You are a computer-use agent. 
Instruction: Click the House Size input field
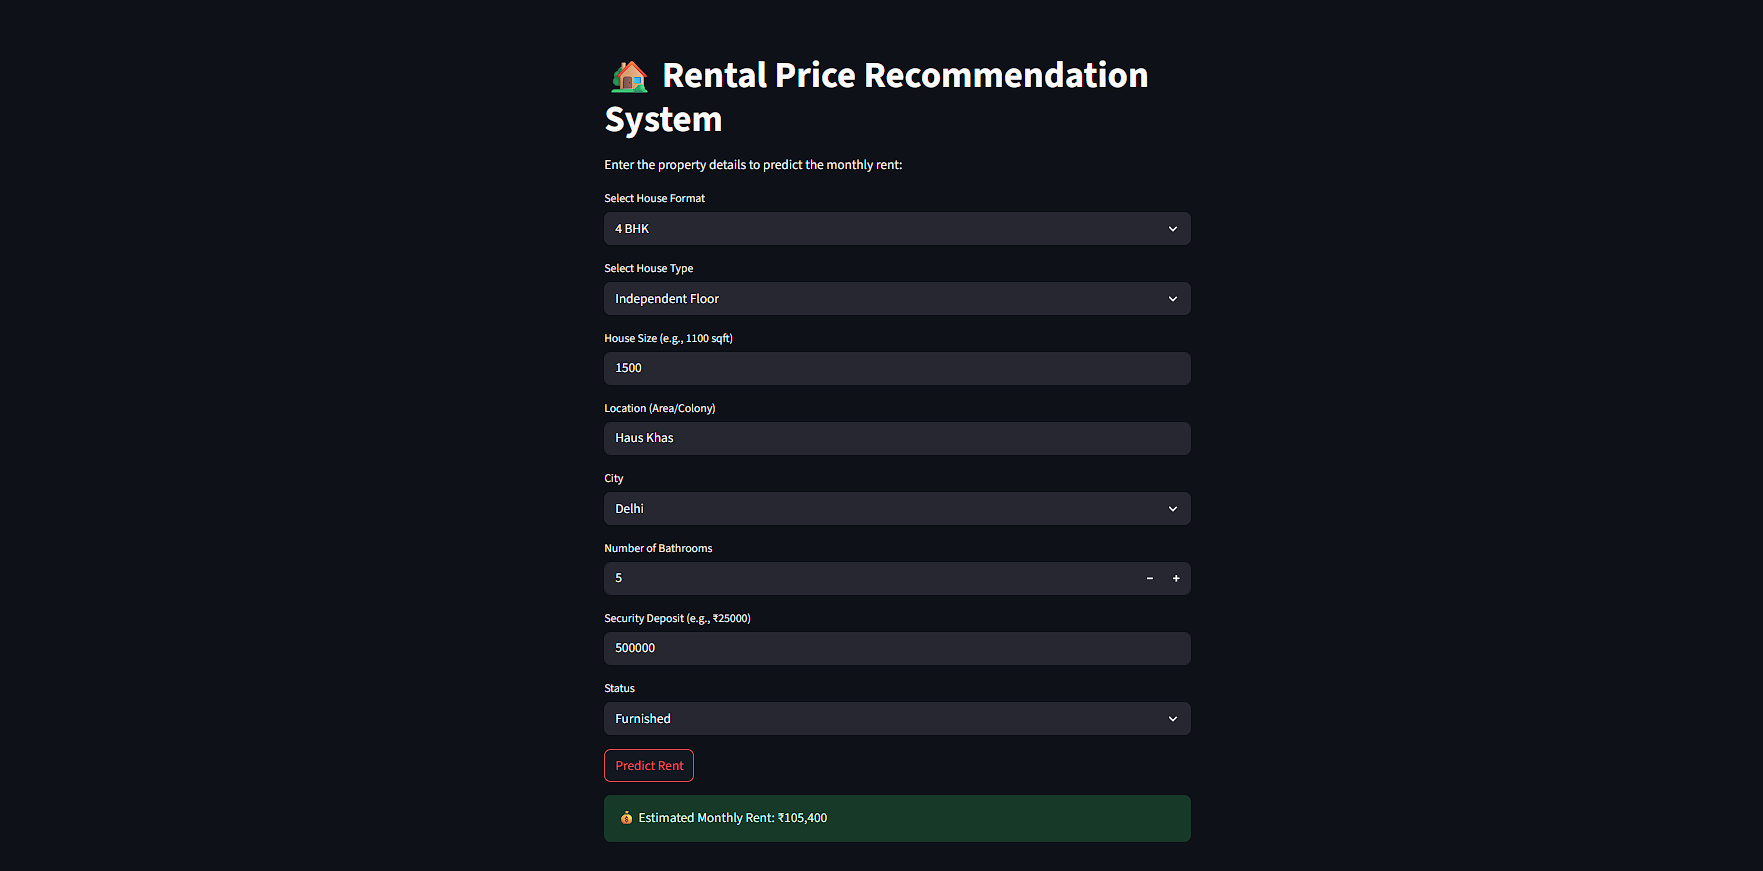click(897, 368)
